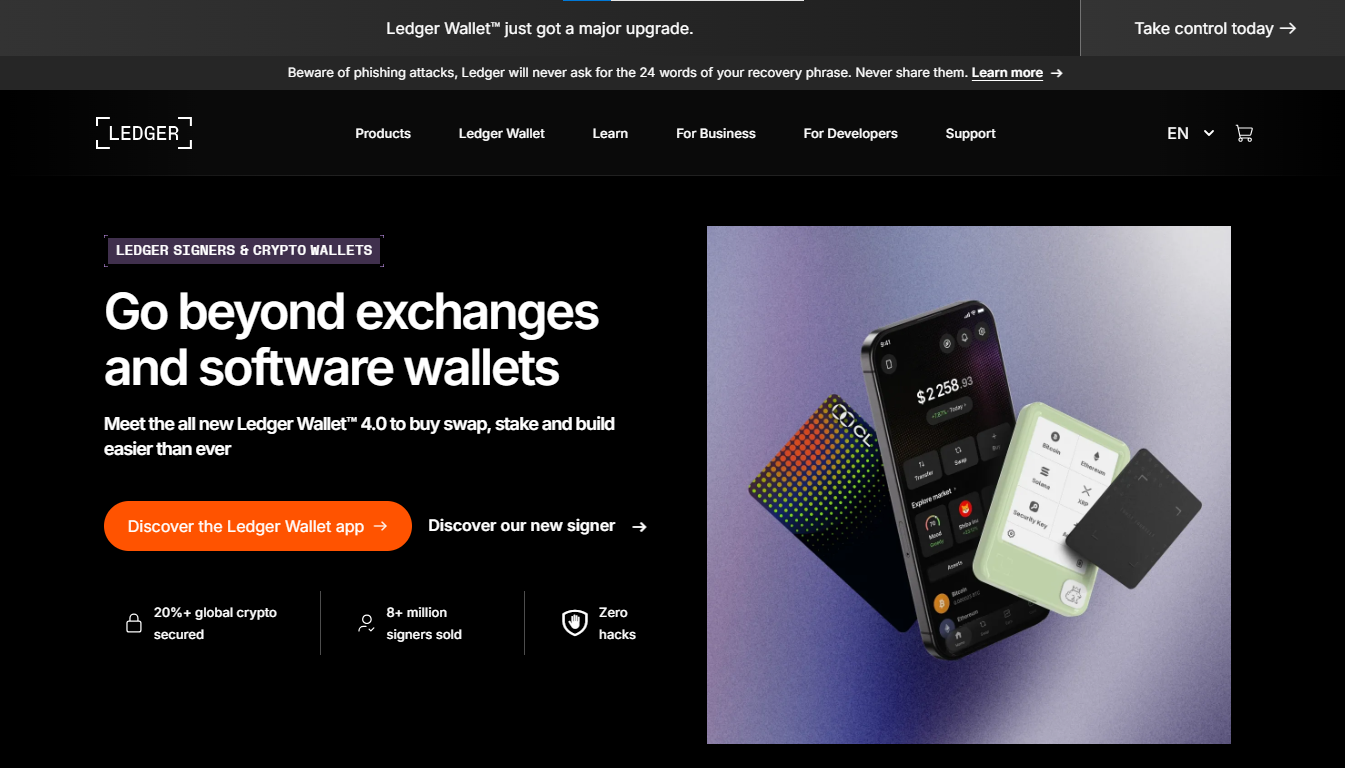Open the For Business menu

click(x=716, y=133)
